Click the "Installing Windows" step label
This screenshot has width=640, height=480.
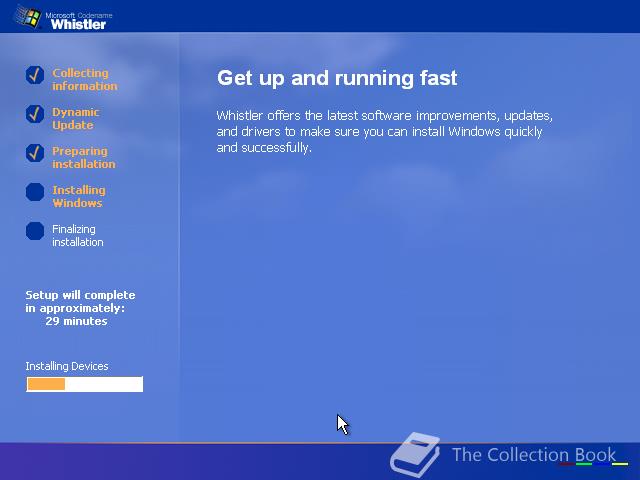(x=79, y=196)
